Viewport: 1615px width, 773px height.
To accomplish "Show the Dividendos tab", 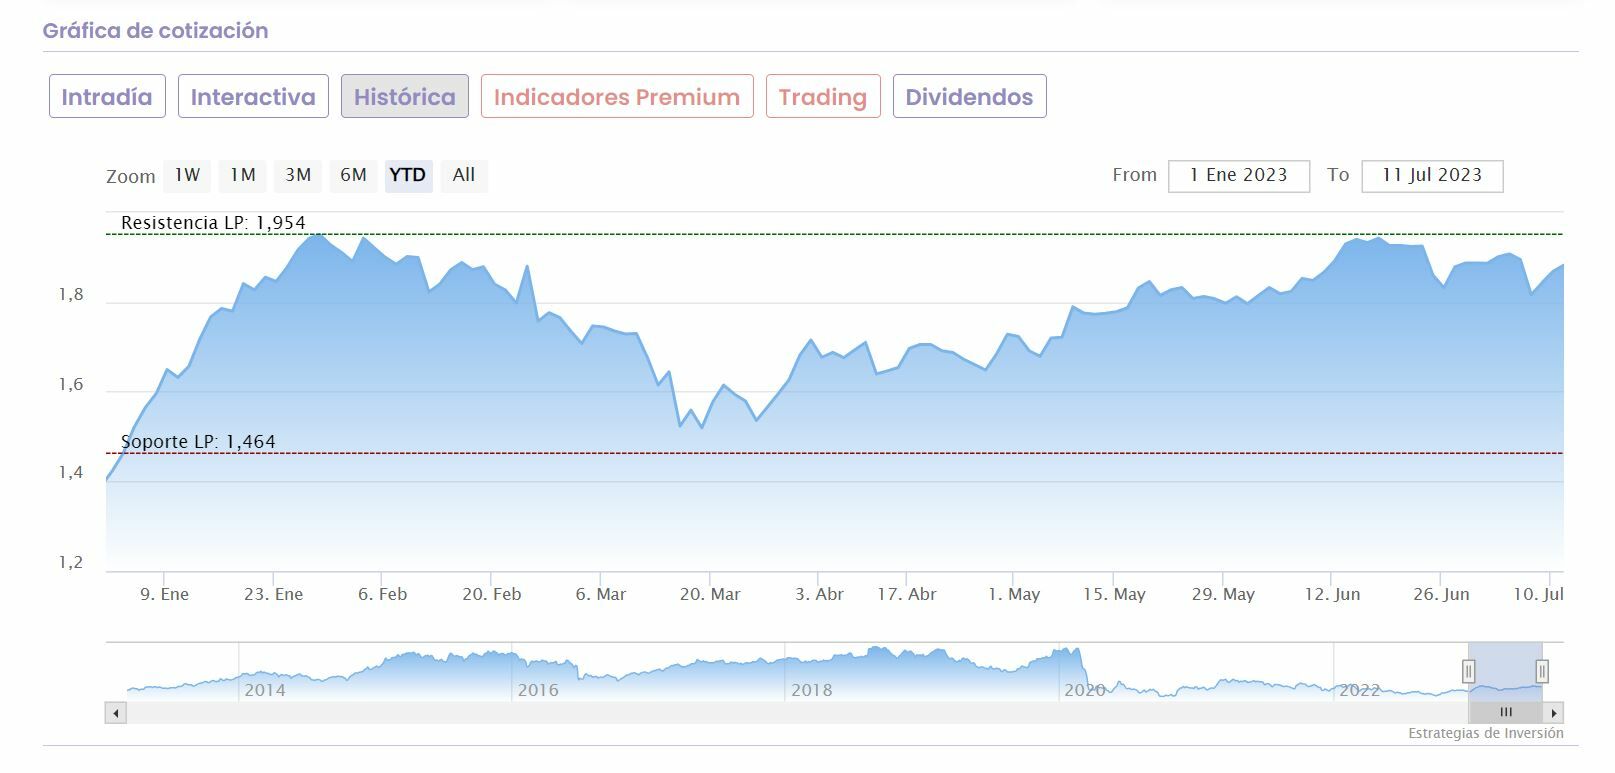I will click(x=969, y=97).
